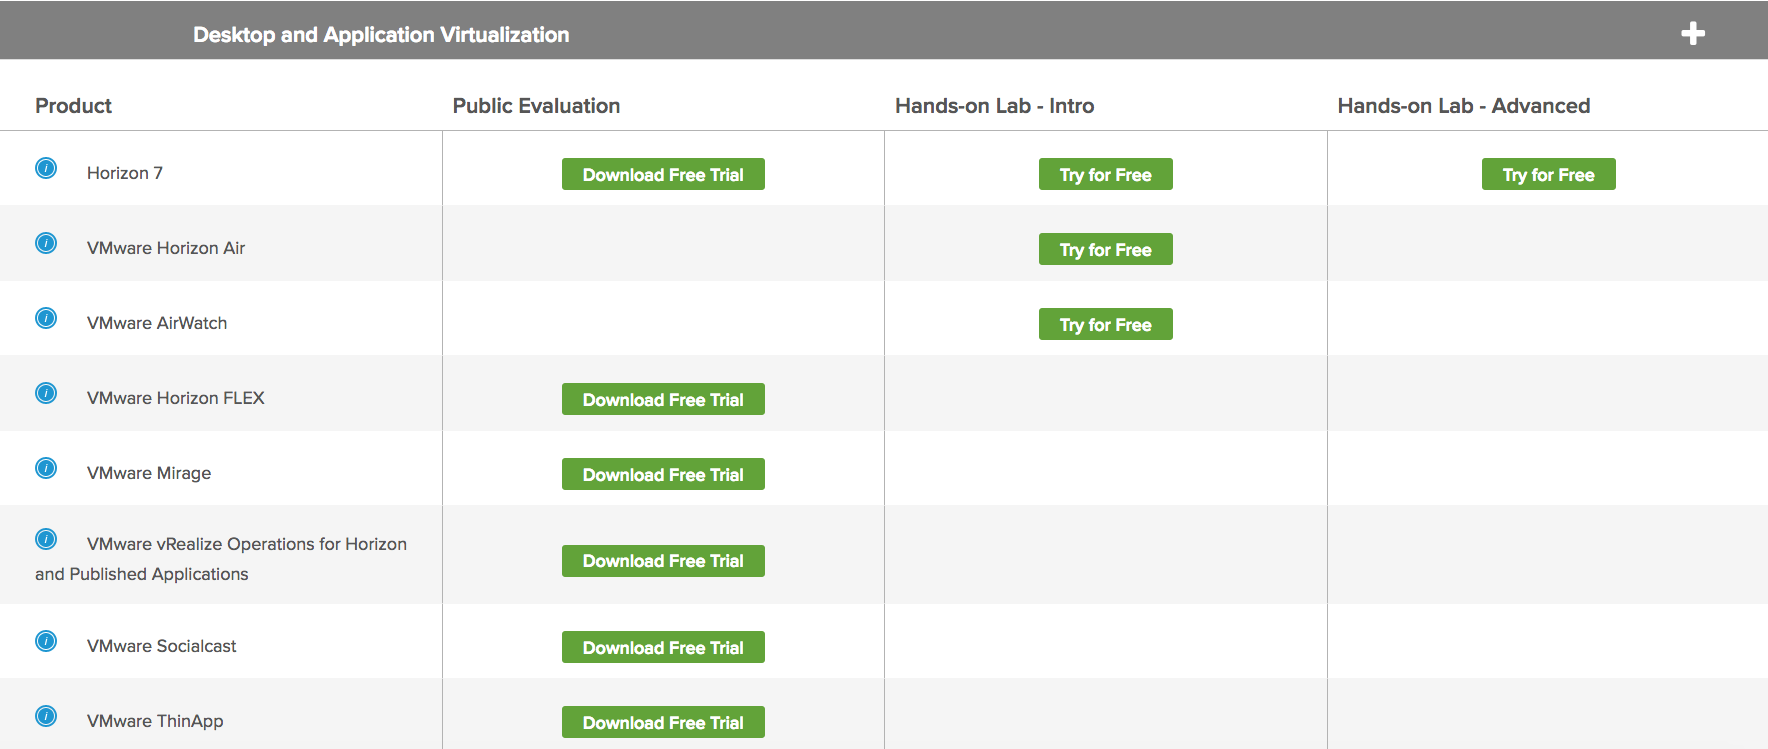This screenshot has width=1768, height=749.
Task: Select the VMware Horizon Air product name
Action: [x=166, y=248]
